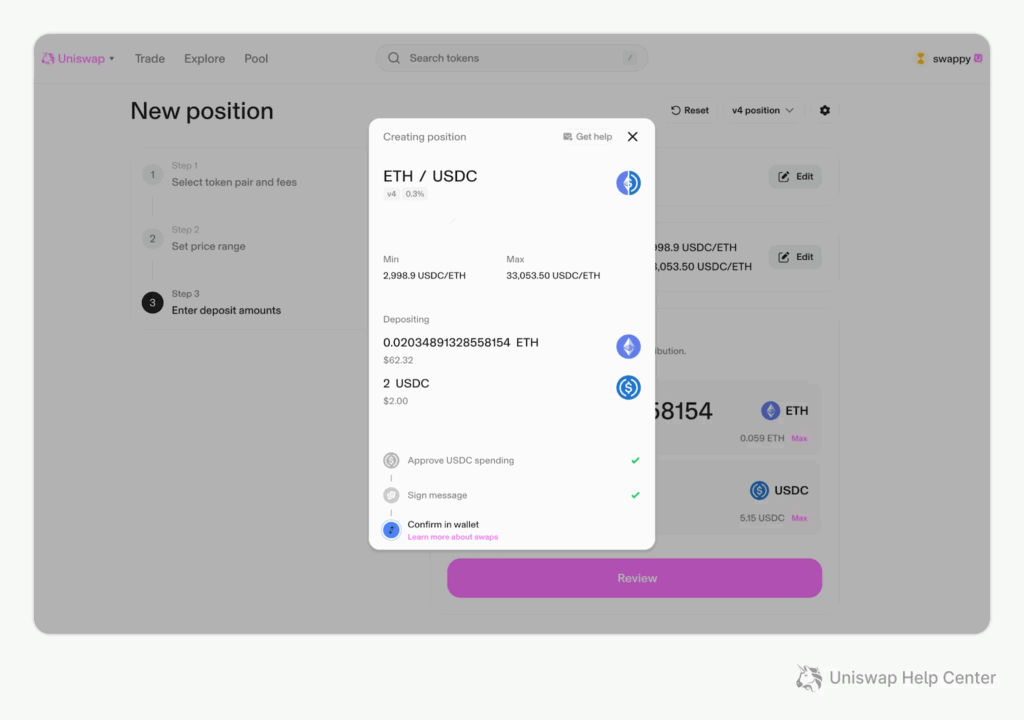1024x720 pixels.
Task: Expand the Uniswap logo menu arrow
Action: pyautogui.click(x=112, y=59)
